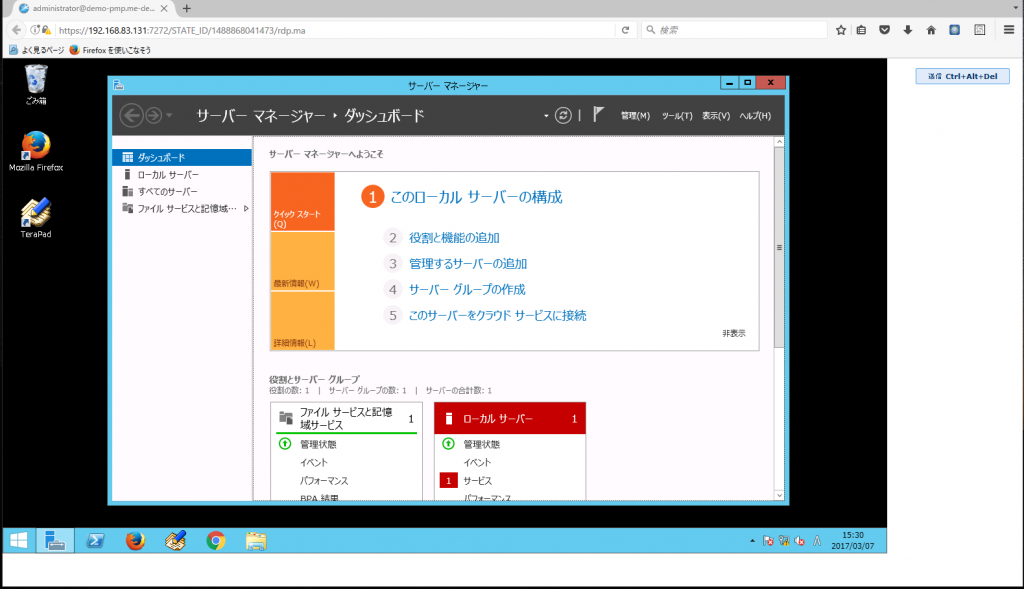Click このサーバーをクラウド サービスに接続 link
Image resolution: width=1024 pixels, height=589 pixels.
pyautogui.click(x=498, y=315)
